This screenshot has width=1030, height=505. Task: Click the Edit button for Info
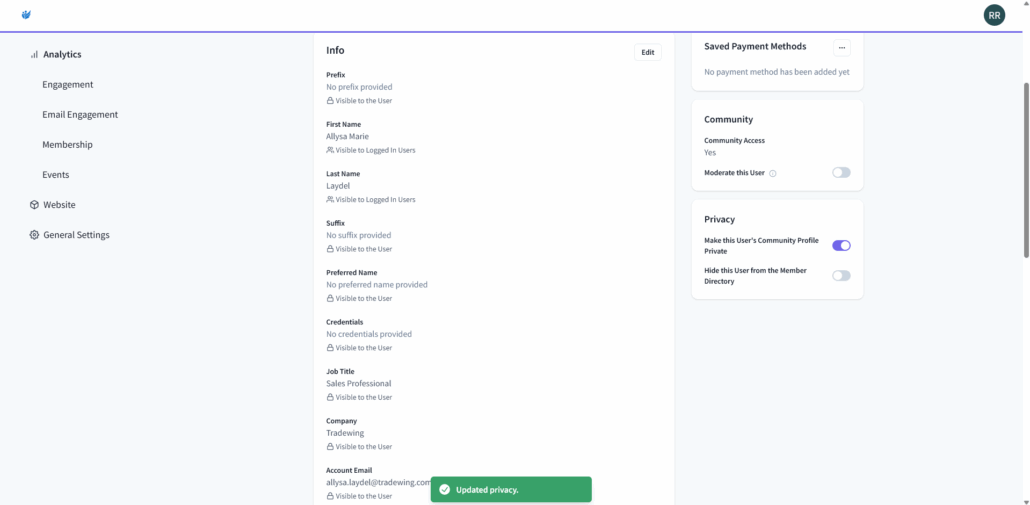(x=647, y=52)
